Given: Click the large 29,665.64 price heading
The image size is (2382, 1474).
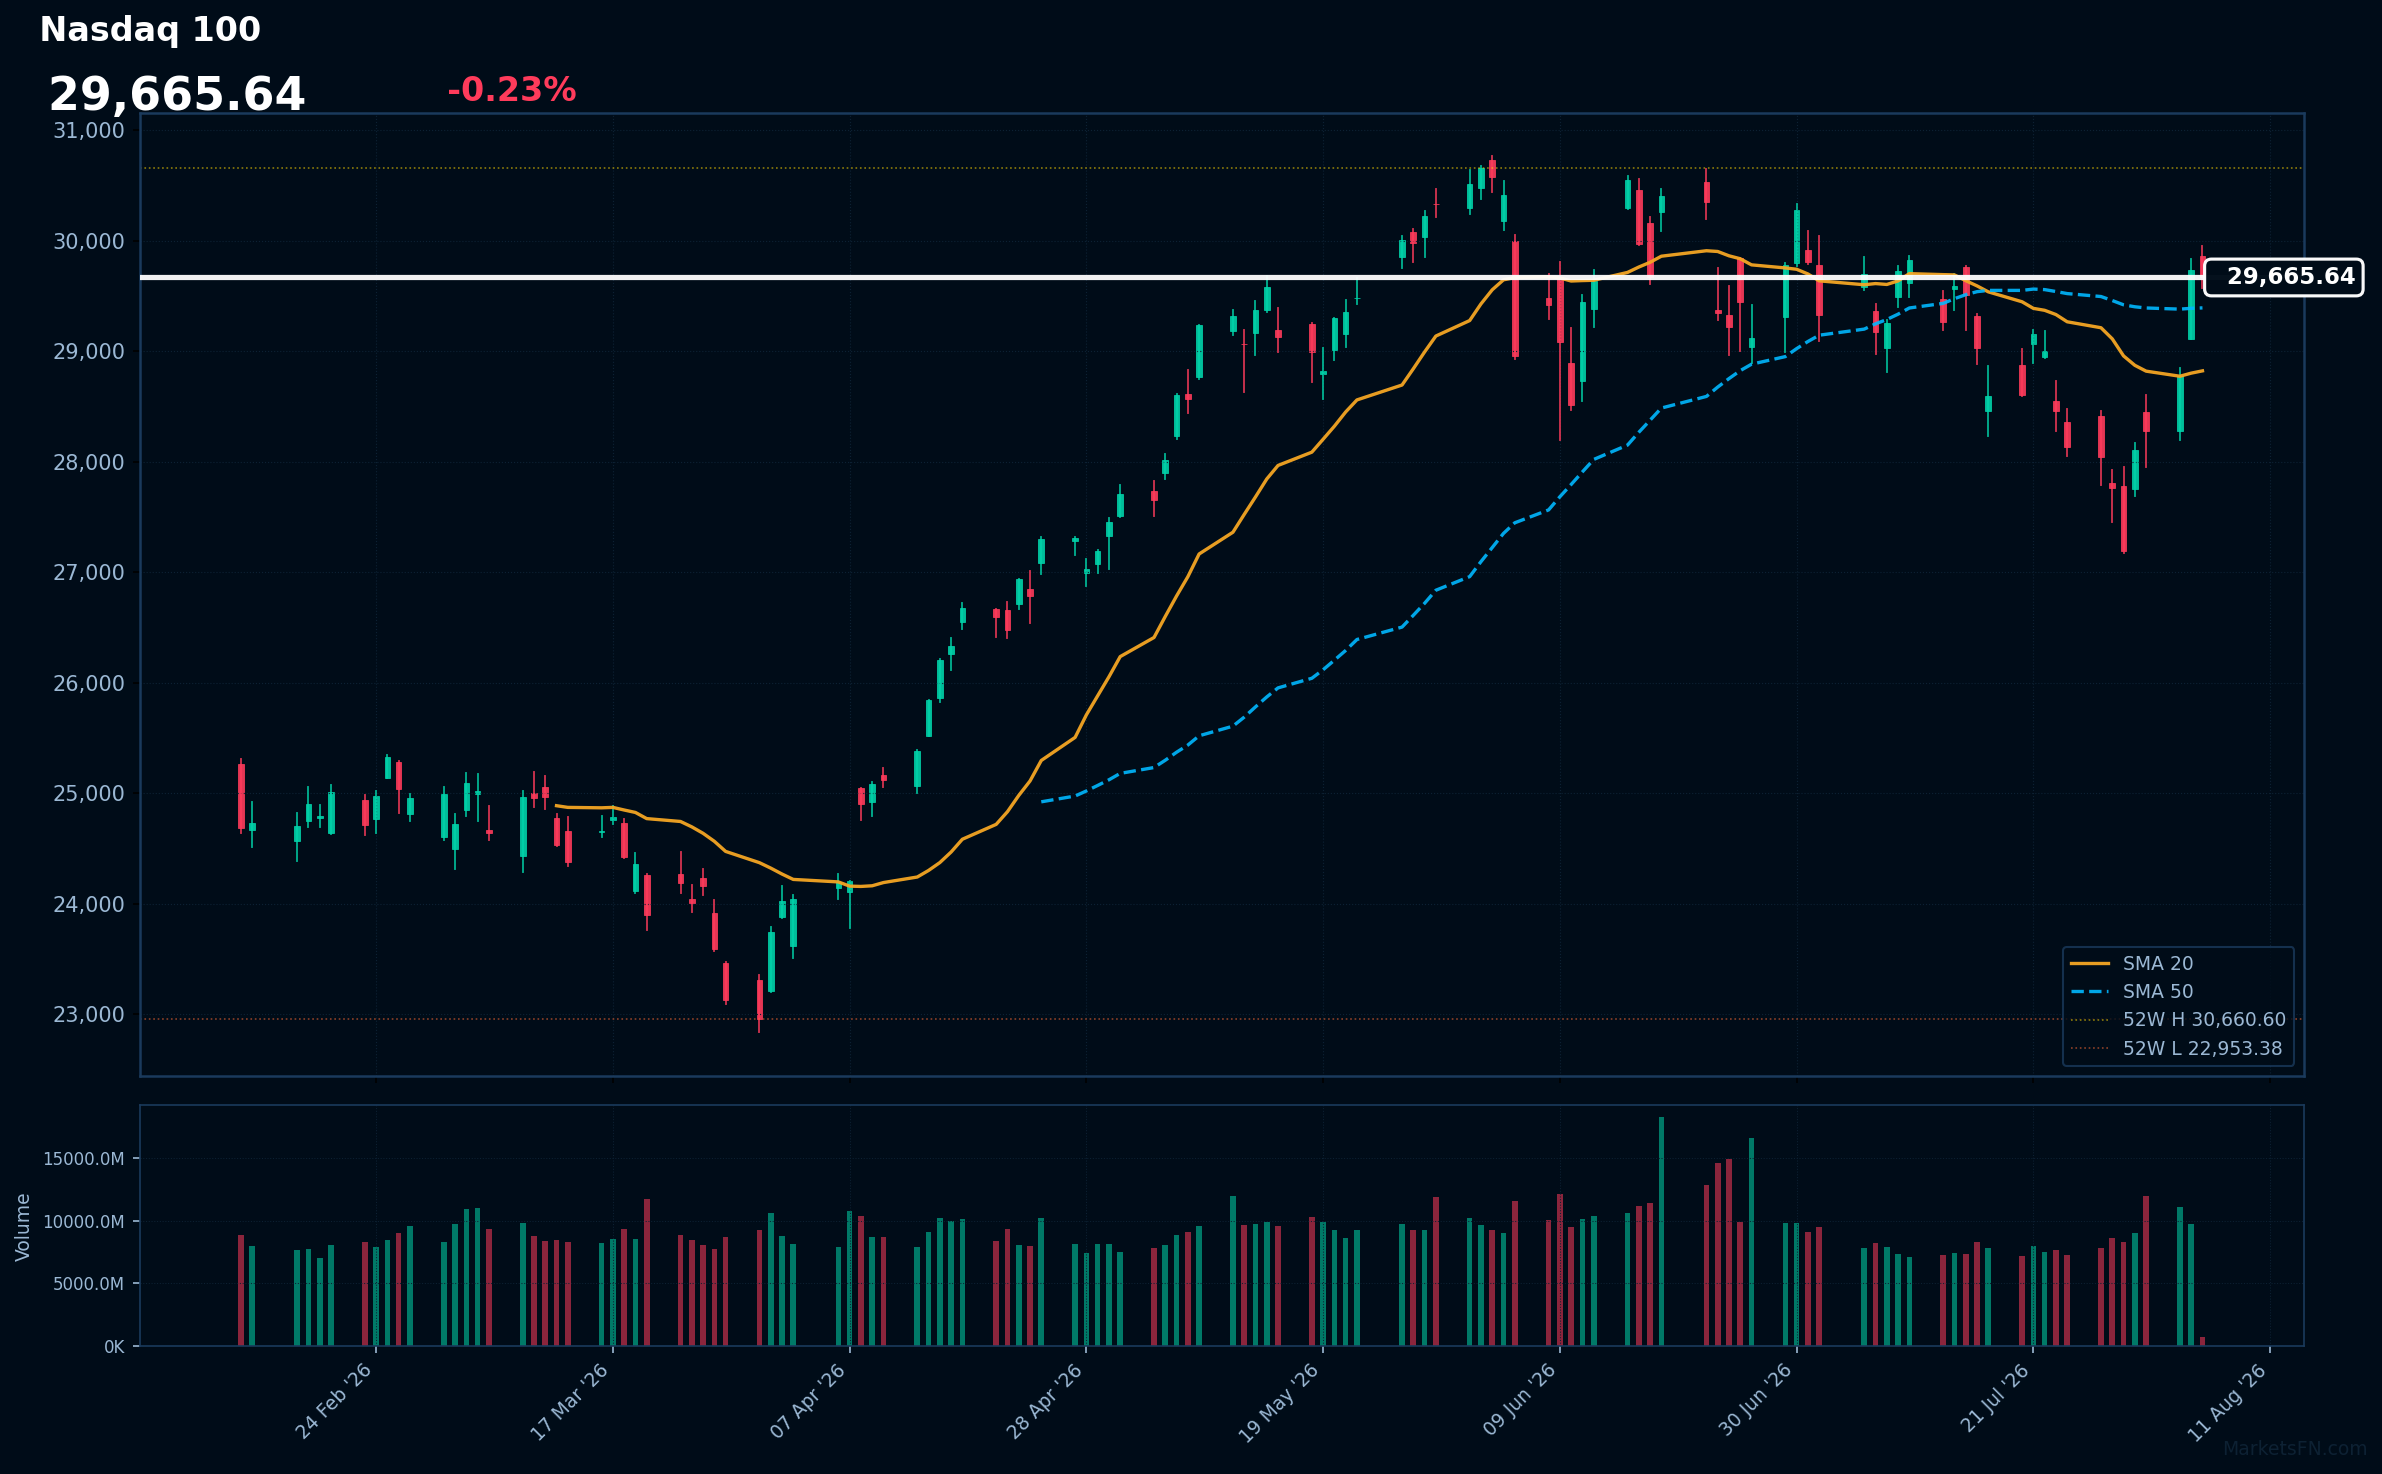Looking at the screenshot, I should click(x=177, y=95).
